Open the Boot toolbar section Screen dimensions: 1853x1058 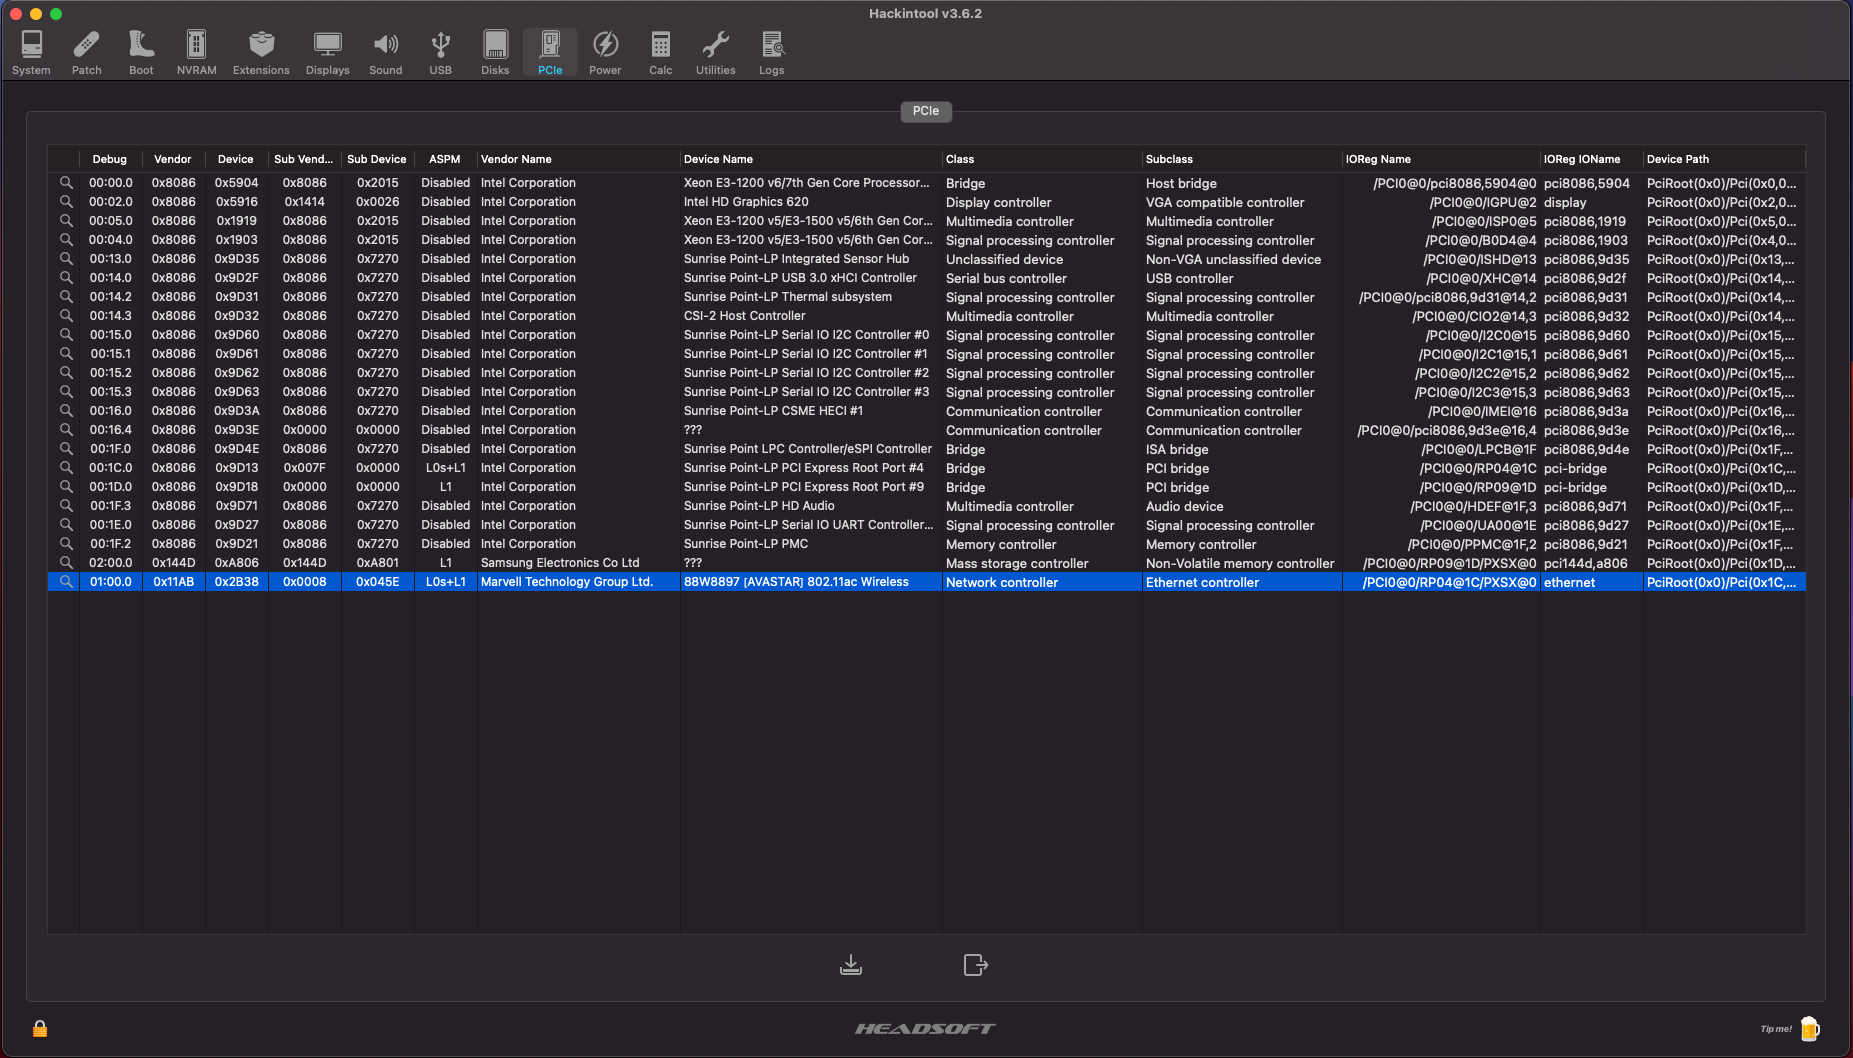pyautogui.click(x=141, y=52)
